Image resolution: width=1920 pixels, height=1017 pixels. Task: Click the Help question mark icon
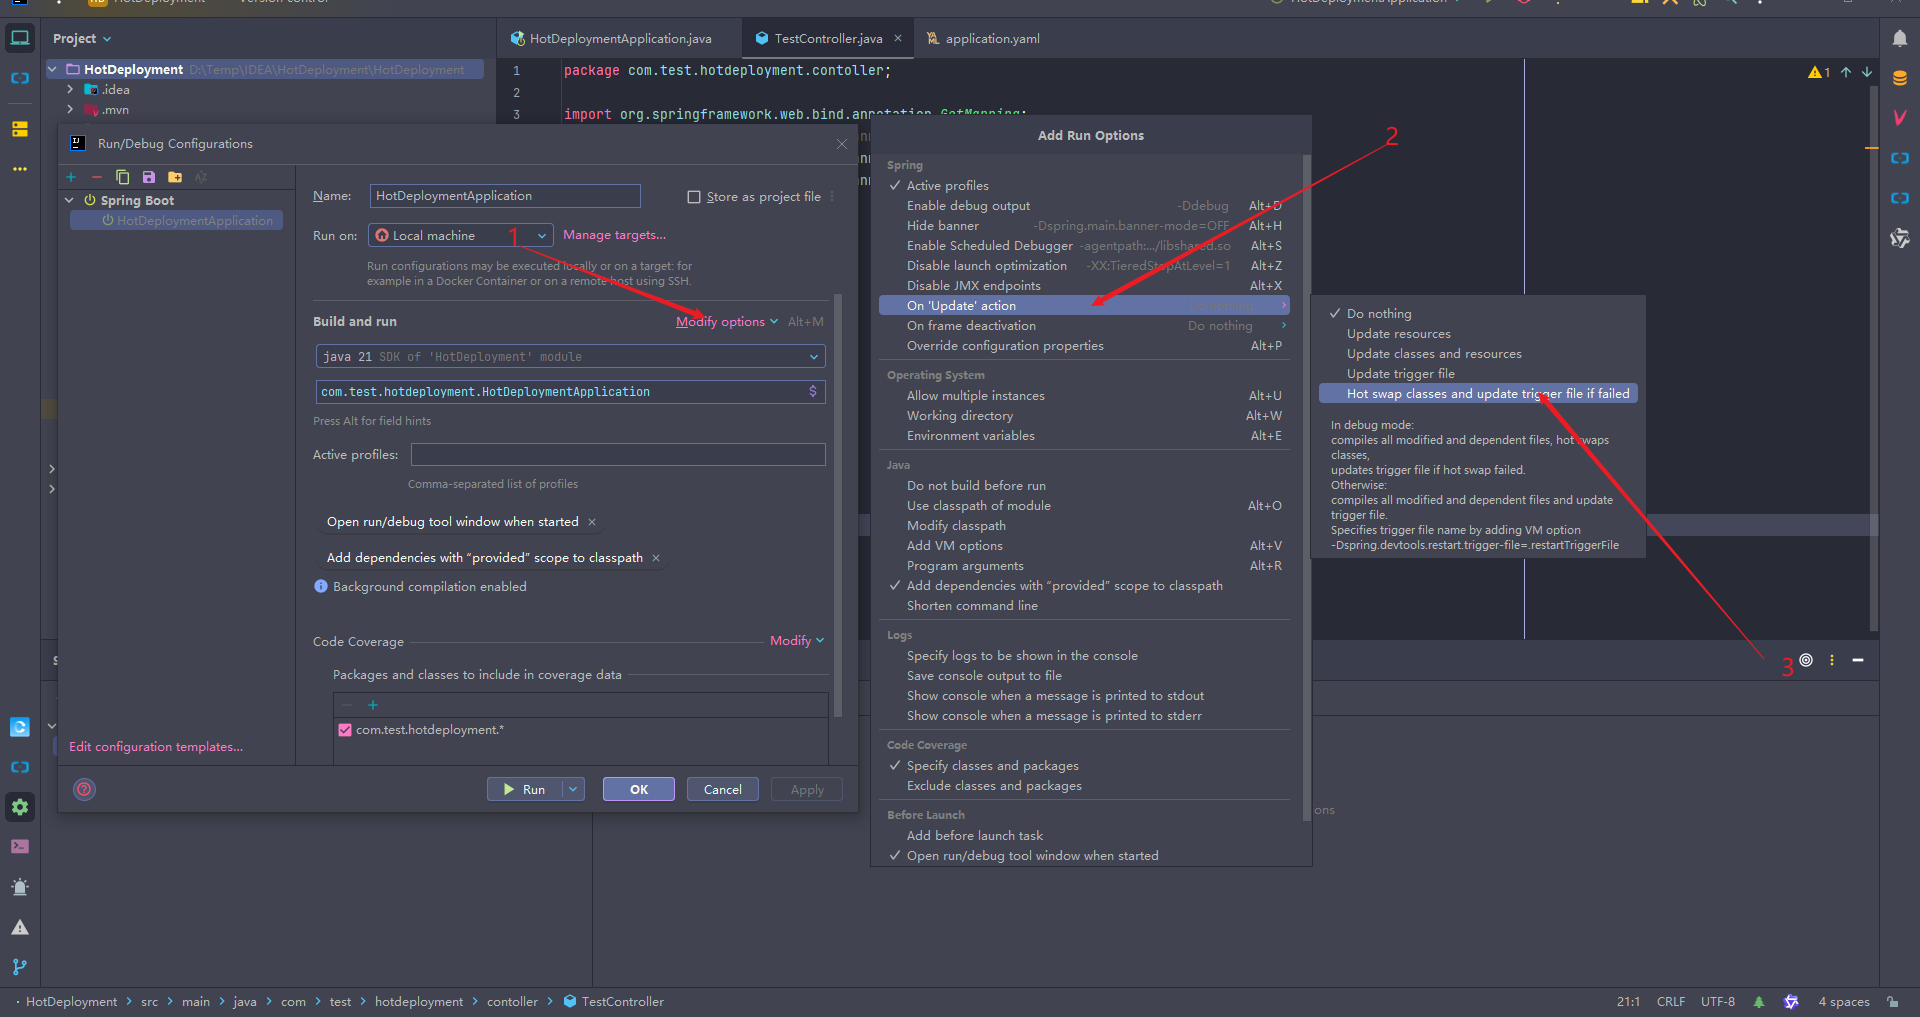pyautogui.click(x=85, y=789)
